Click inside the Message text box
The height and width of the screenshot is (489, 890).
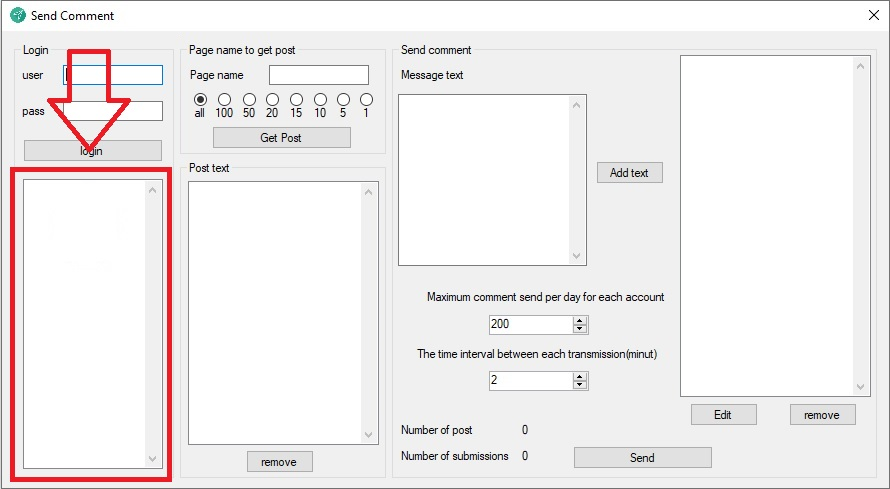pos(483,180)
